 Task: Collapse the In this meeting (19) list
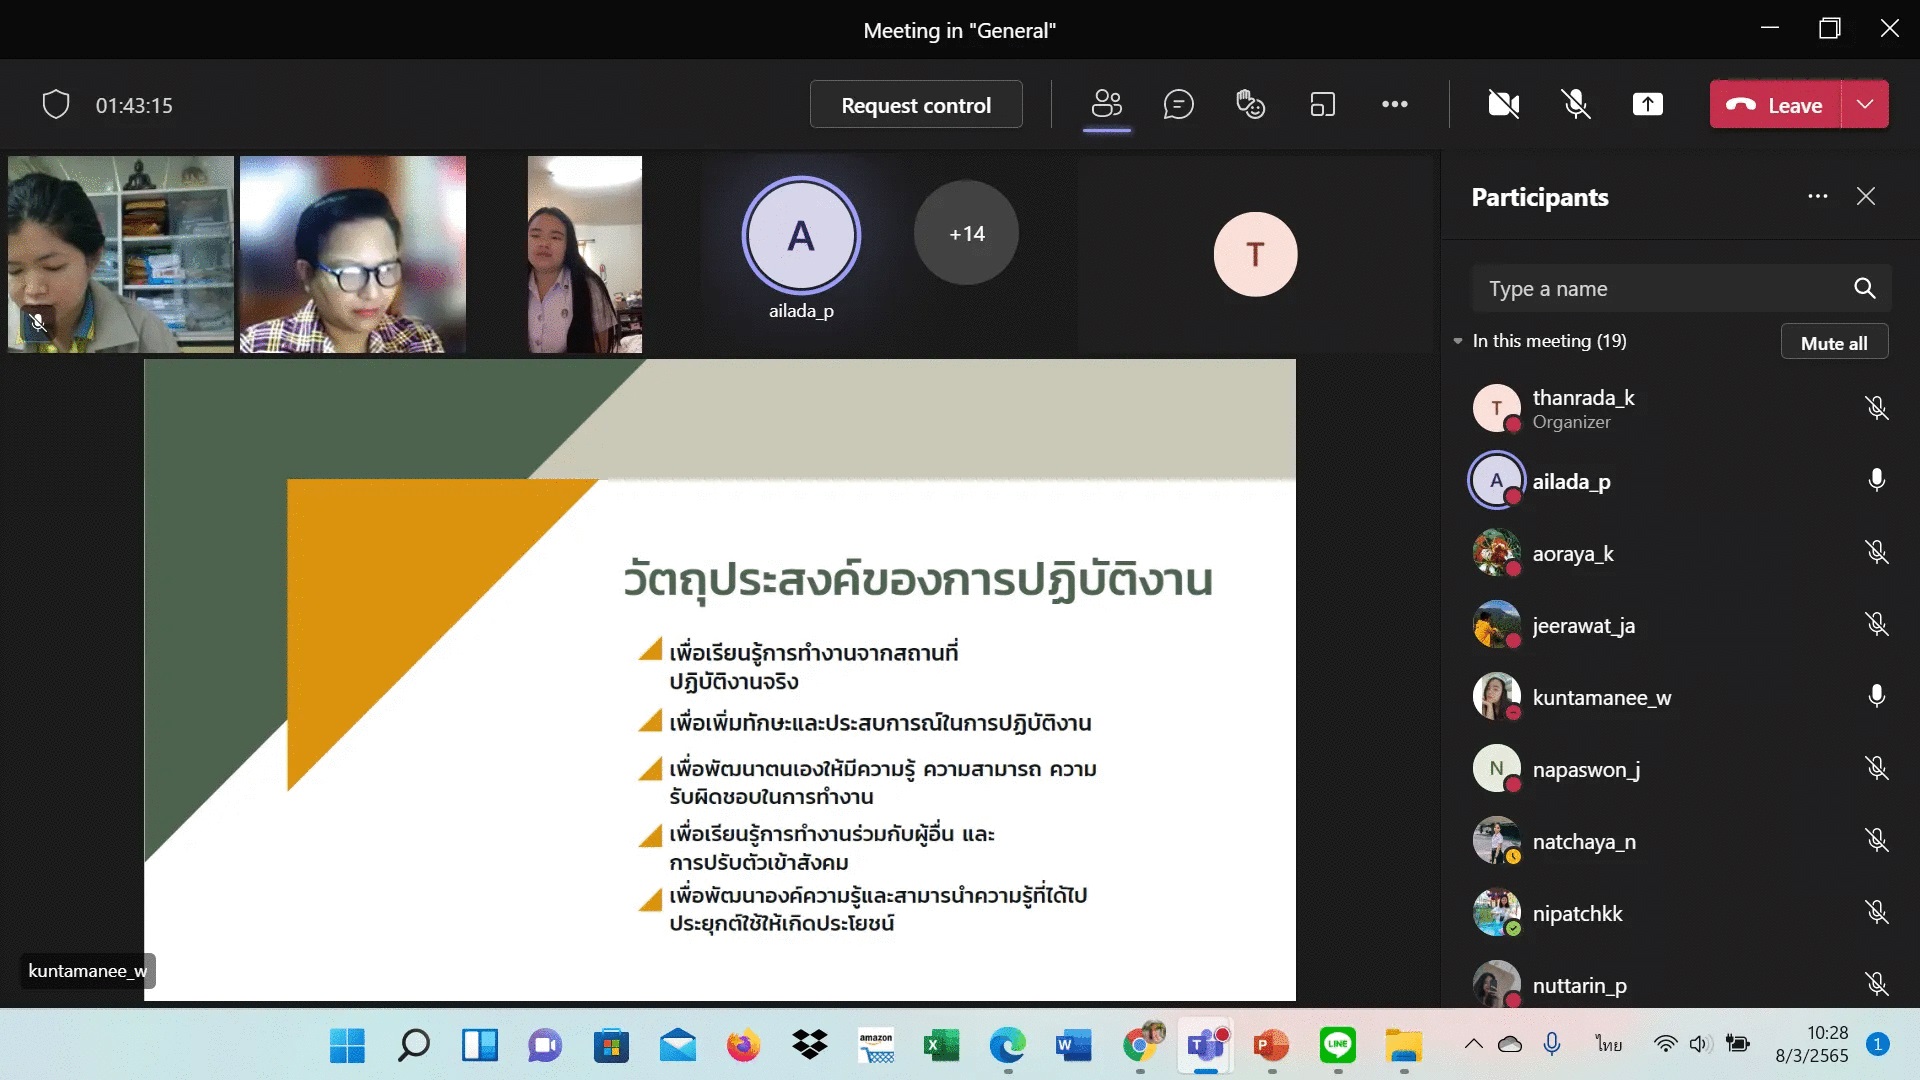point(1458,341)
